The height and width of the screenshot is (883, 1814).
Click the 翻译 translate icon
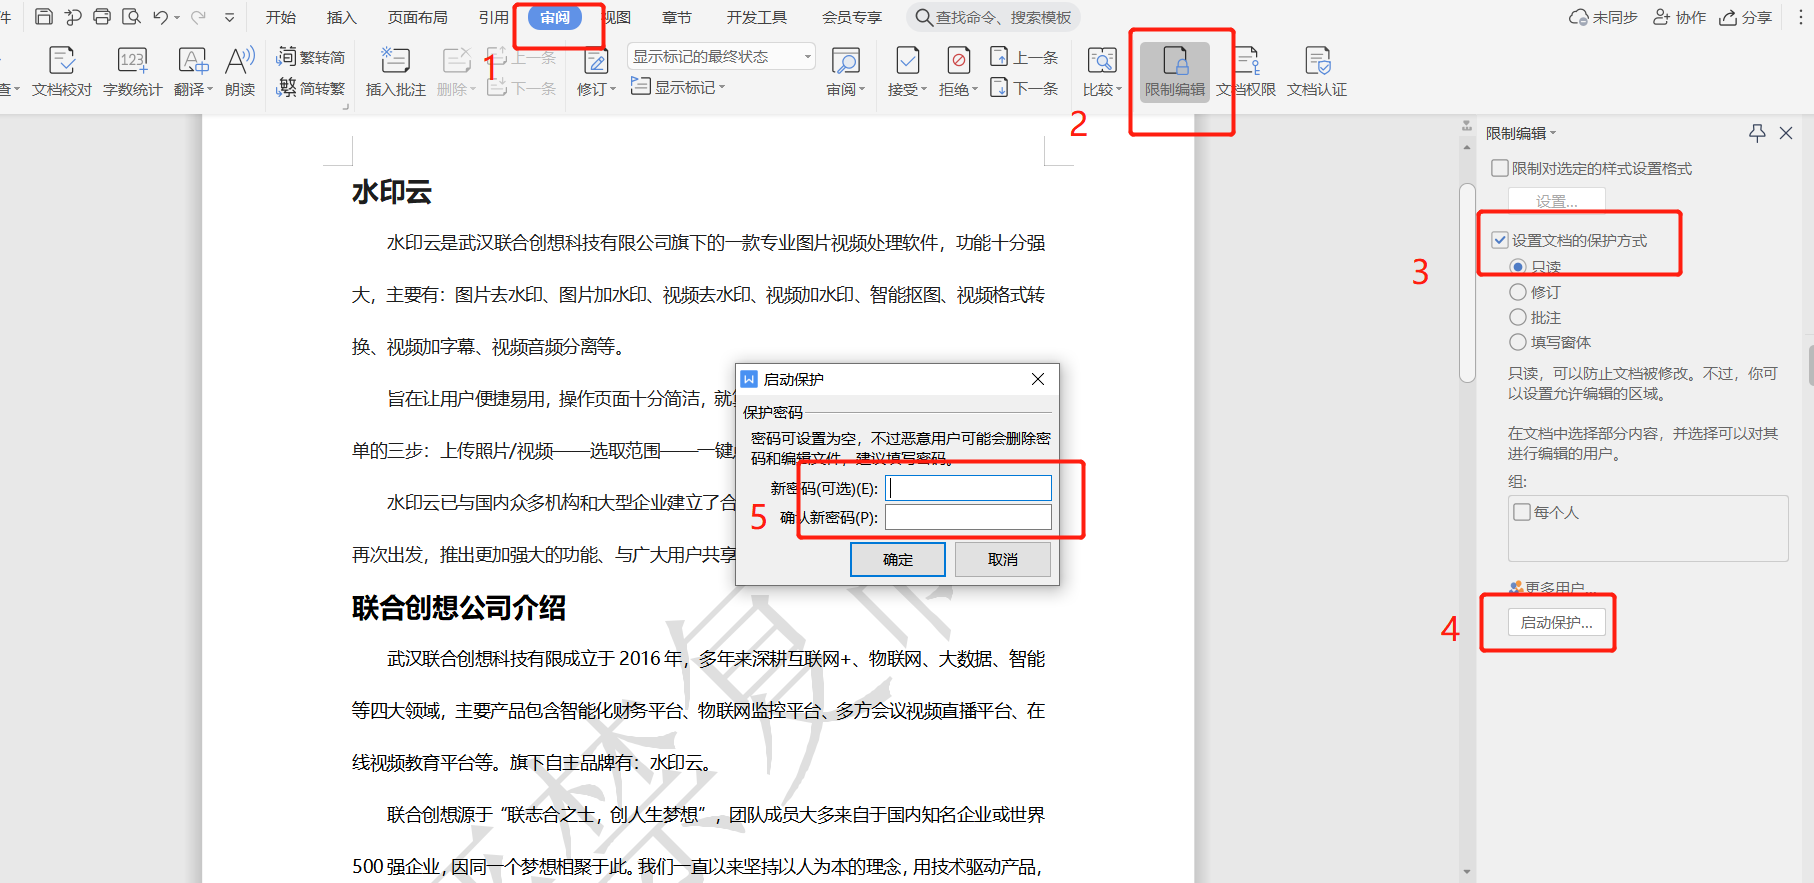pyautogui.click(x=192, y=62)
